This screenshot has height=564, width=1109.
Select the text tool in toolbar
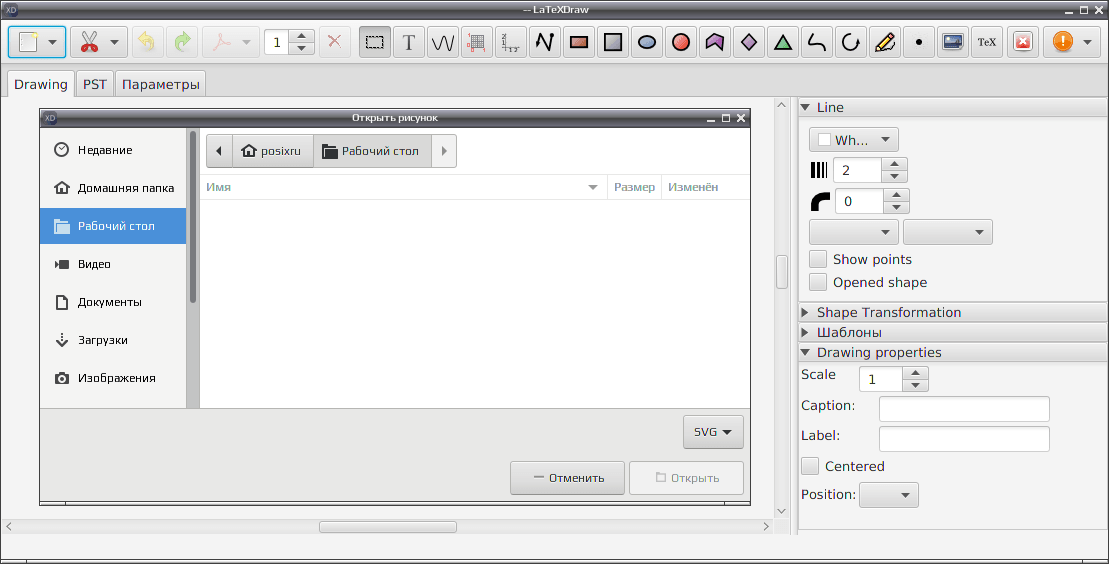coord(409,42)
